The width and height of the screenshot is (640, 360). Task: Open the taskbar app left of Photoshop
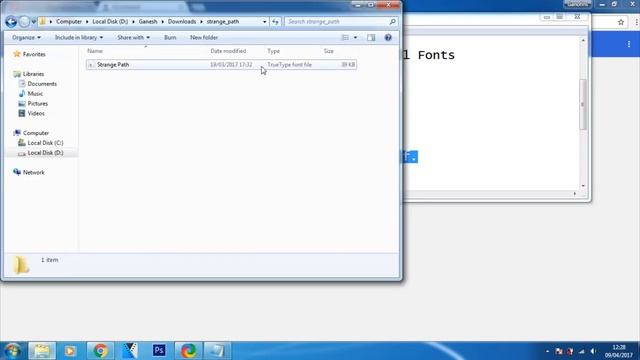coord(130,351)
